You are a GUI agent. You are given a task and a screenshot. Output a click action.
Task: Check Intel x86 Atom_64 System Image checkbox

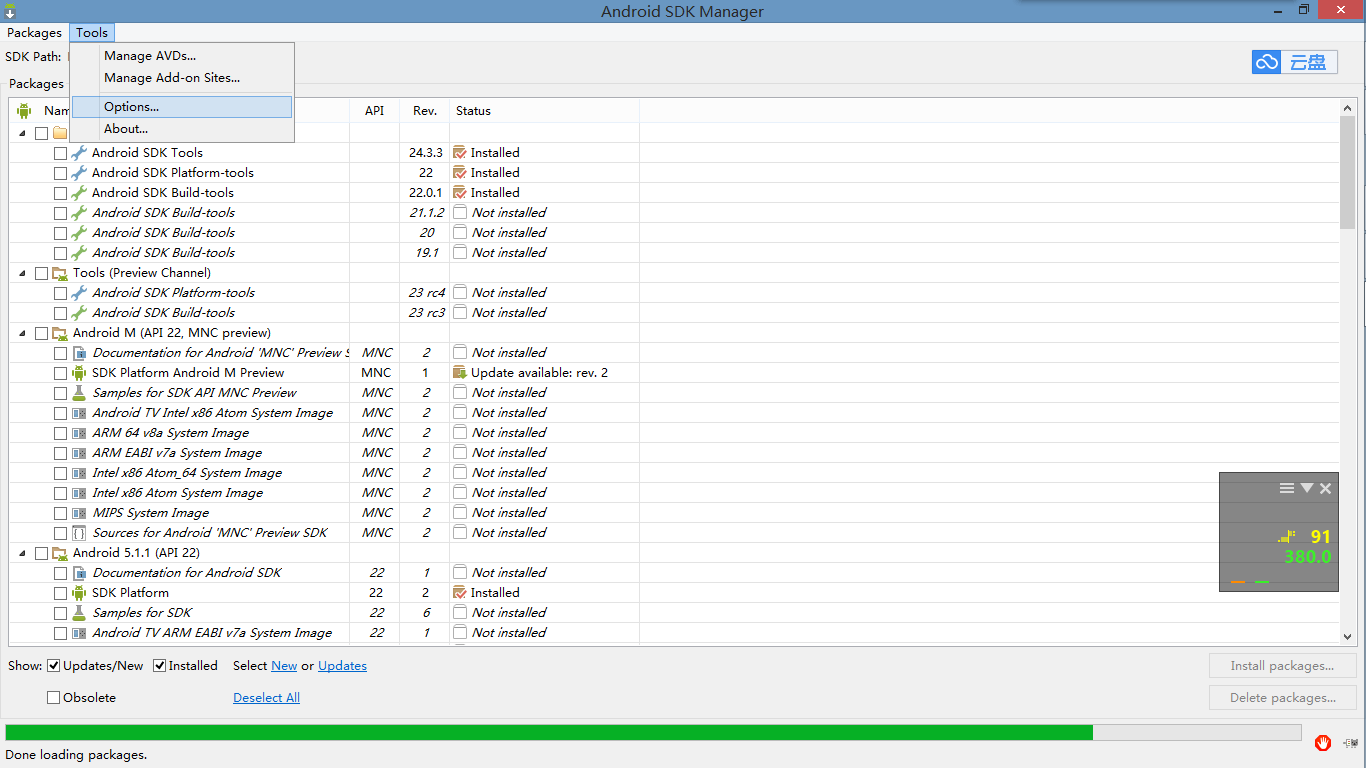tap(61, 473)
